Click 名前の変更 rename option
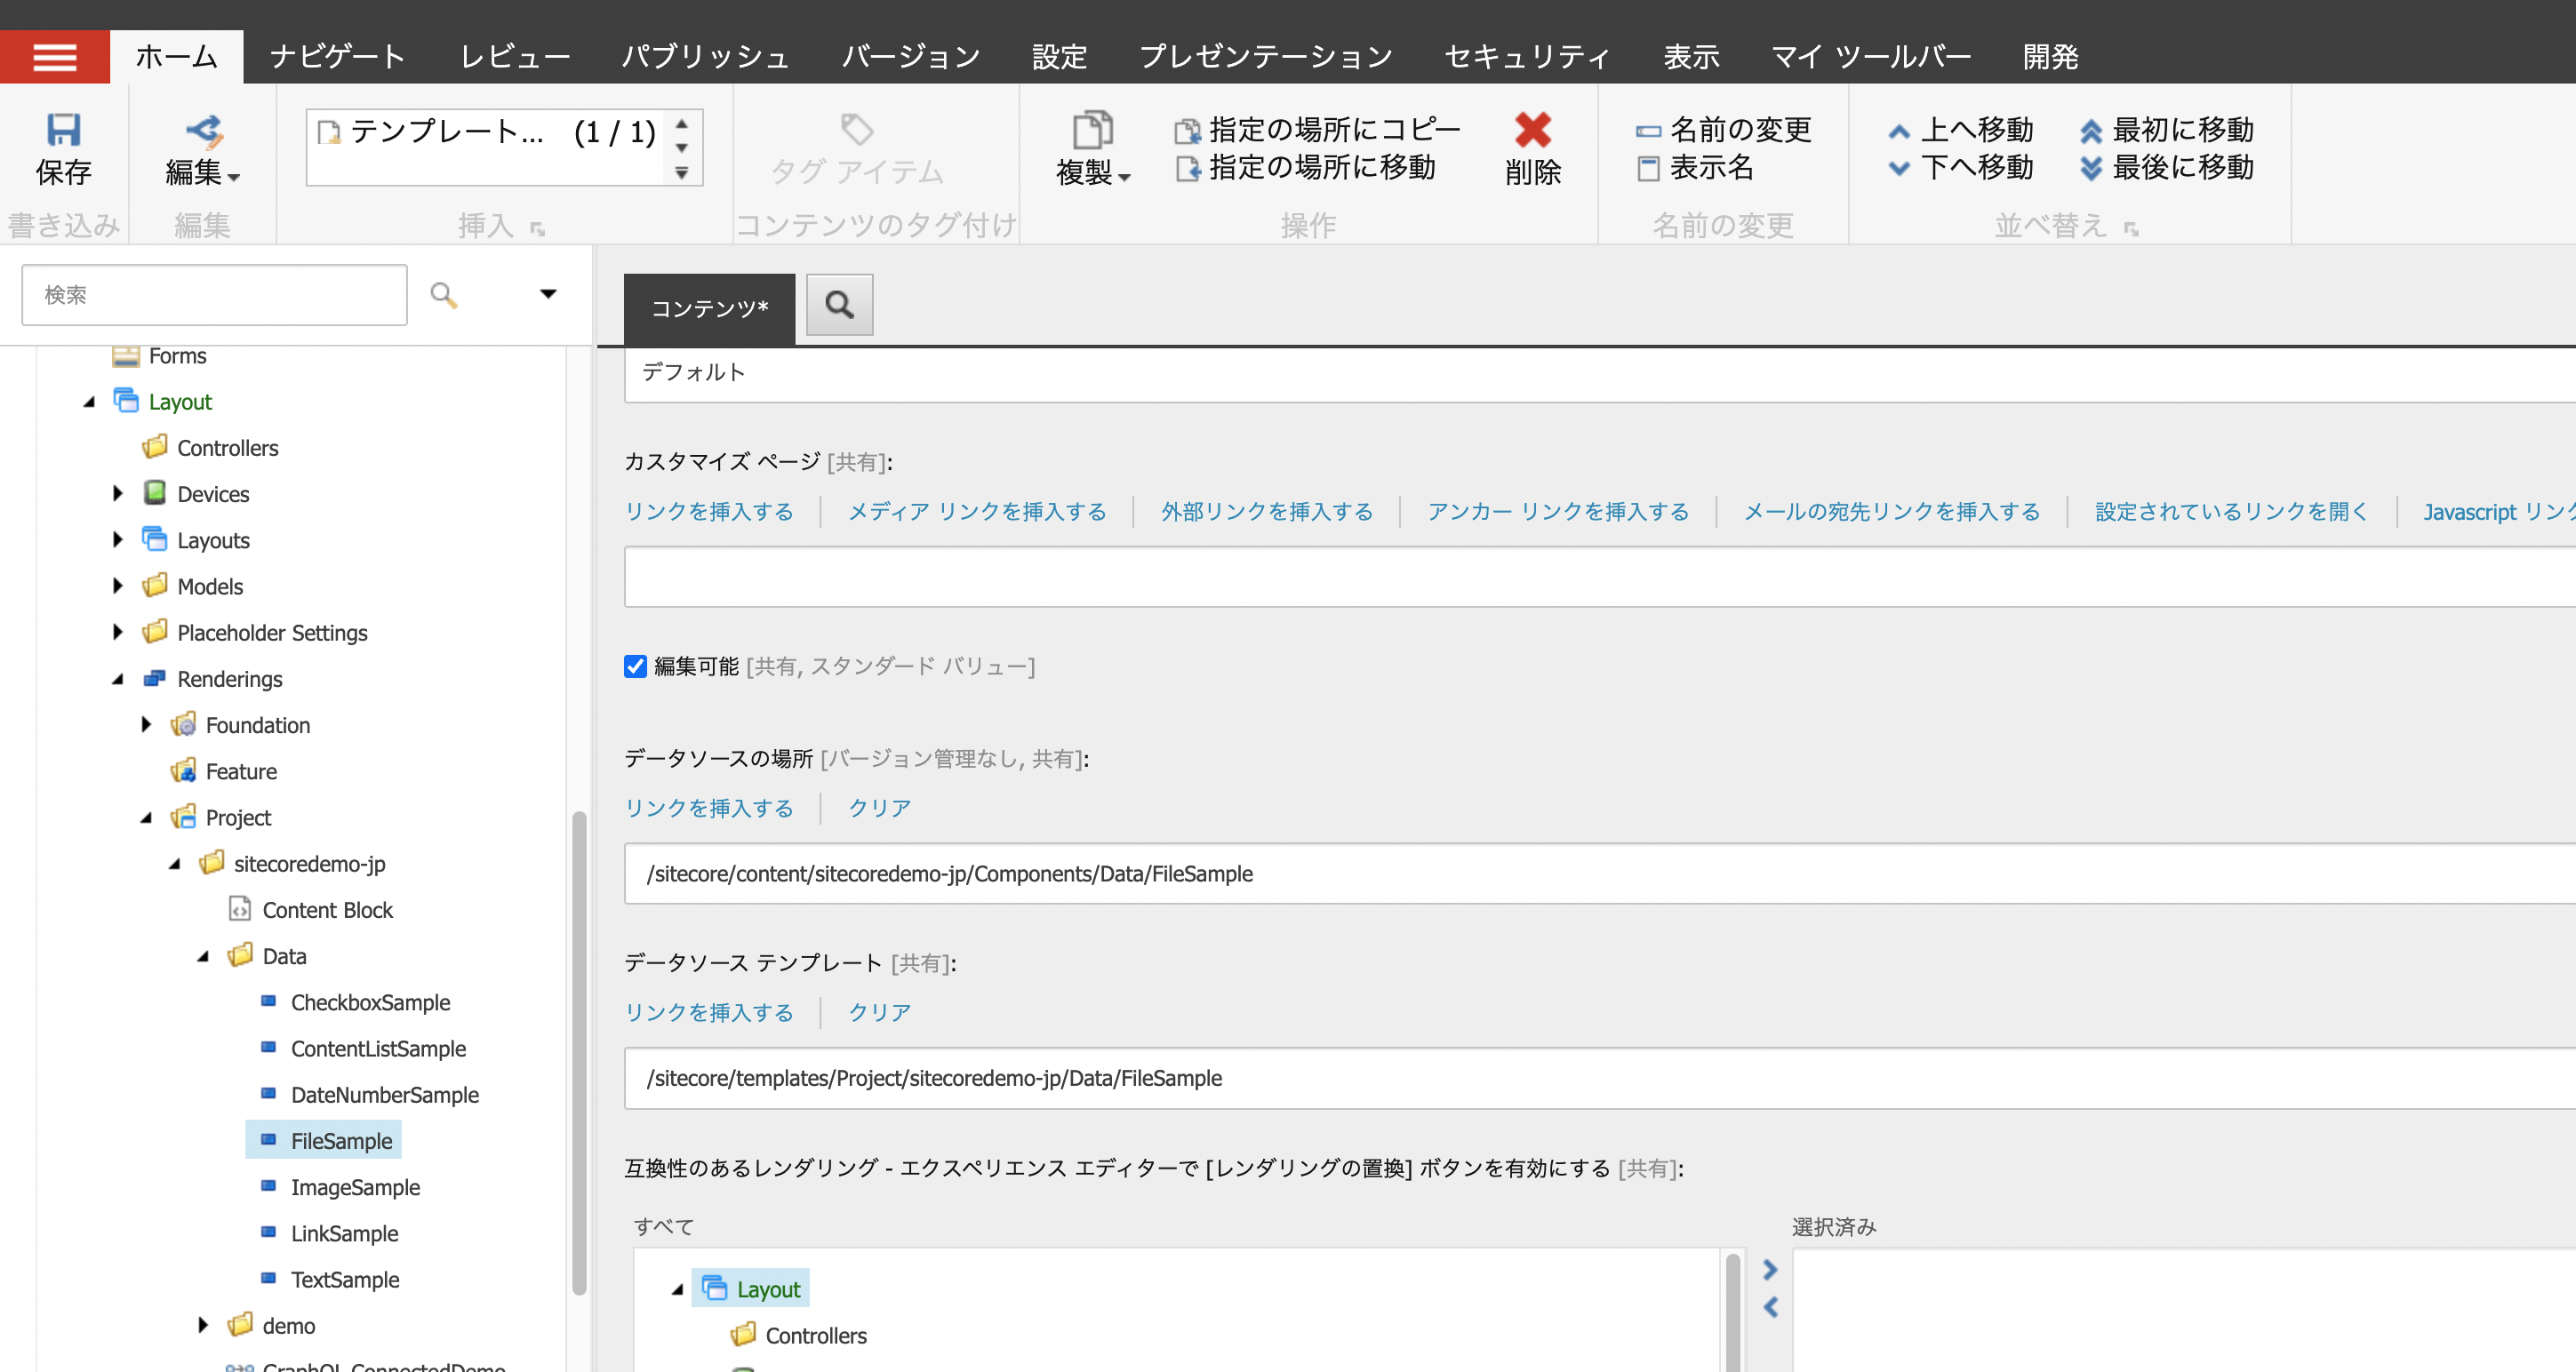The width and height of the screenshot is (2576, 1372). click(1723, 130)
